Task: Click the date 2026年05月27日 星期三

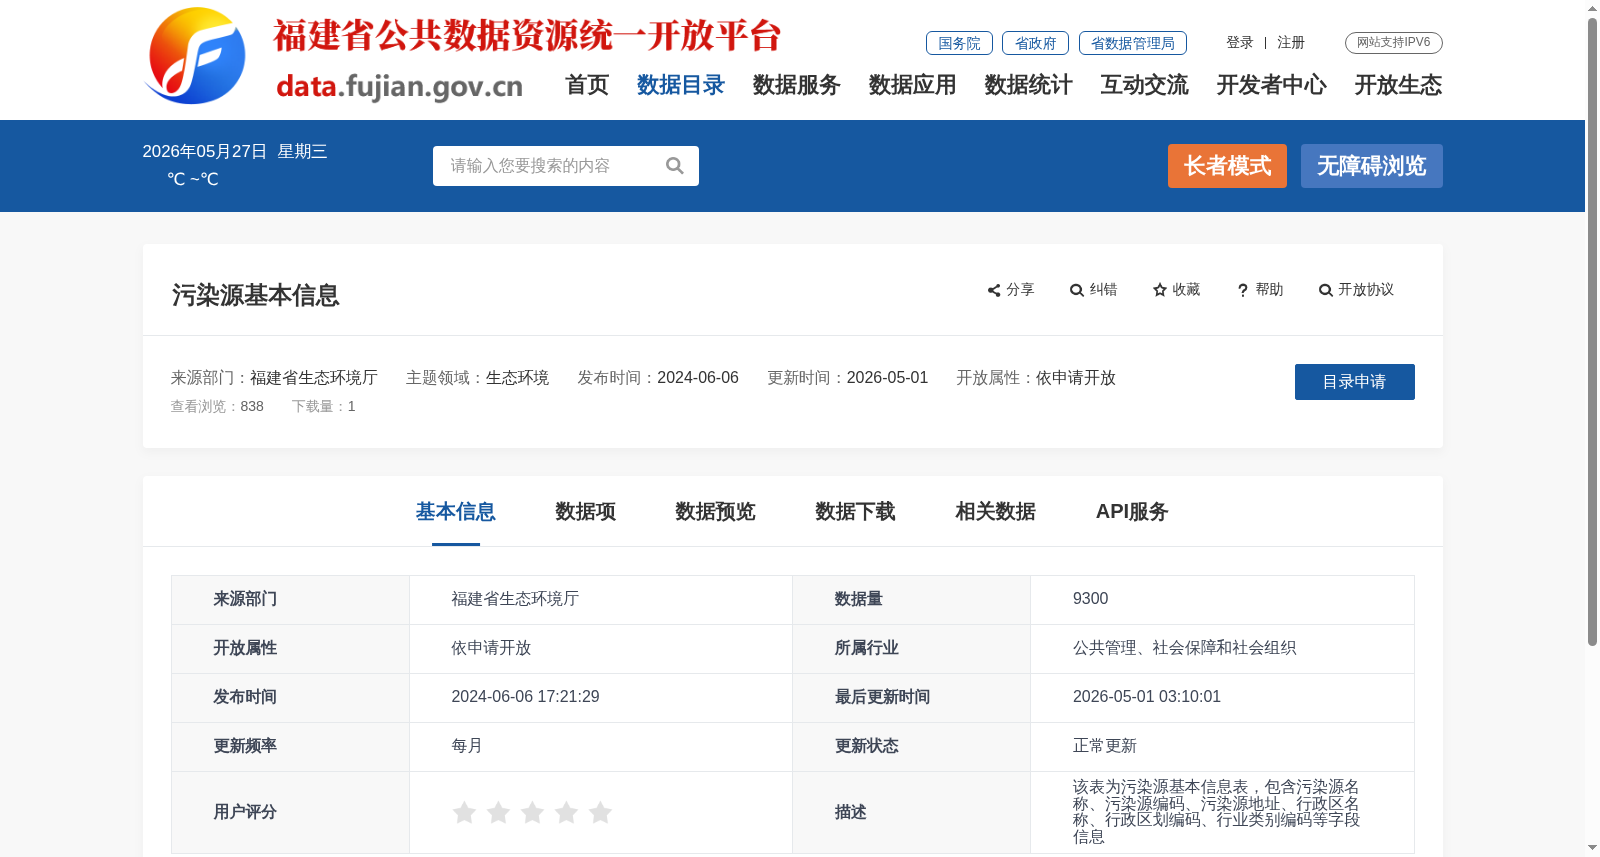Action: [235, 152]
